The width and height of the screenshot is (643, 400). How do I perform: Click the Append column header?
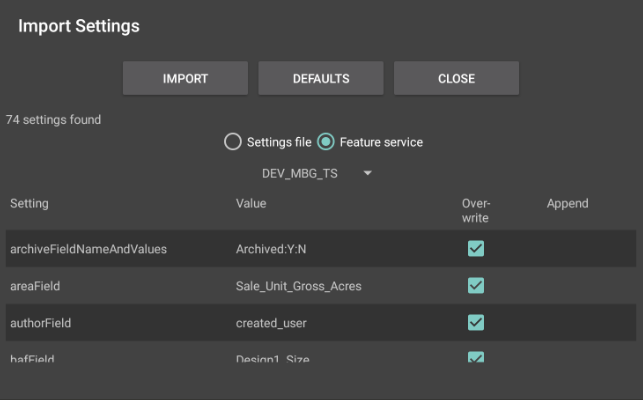click(567, 204)
